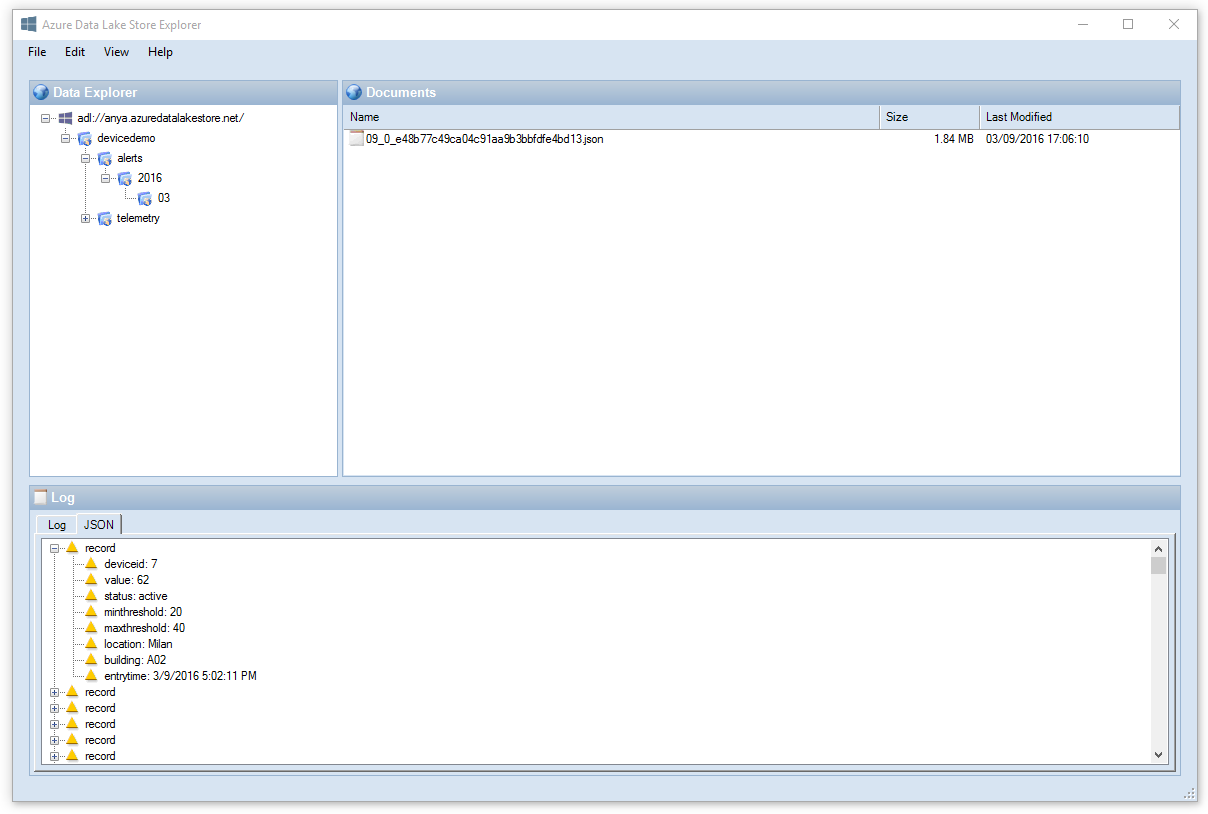Screen dimensions: 1208x814
Task: Select the entrytime: 3/9/2016 5:02:11 PM node
Action: coord(180,676)
